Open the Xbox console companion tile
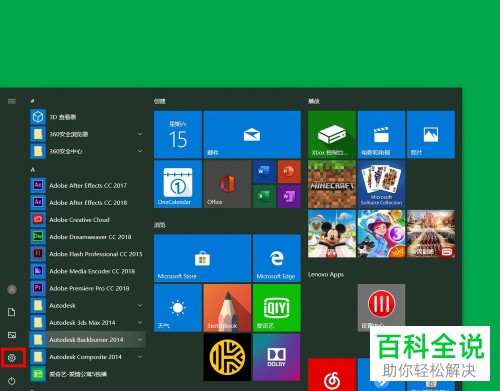Image resolution: width=500 pixels, height=391 pixels. 332,135
